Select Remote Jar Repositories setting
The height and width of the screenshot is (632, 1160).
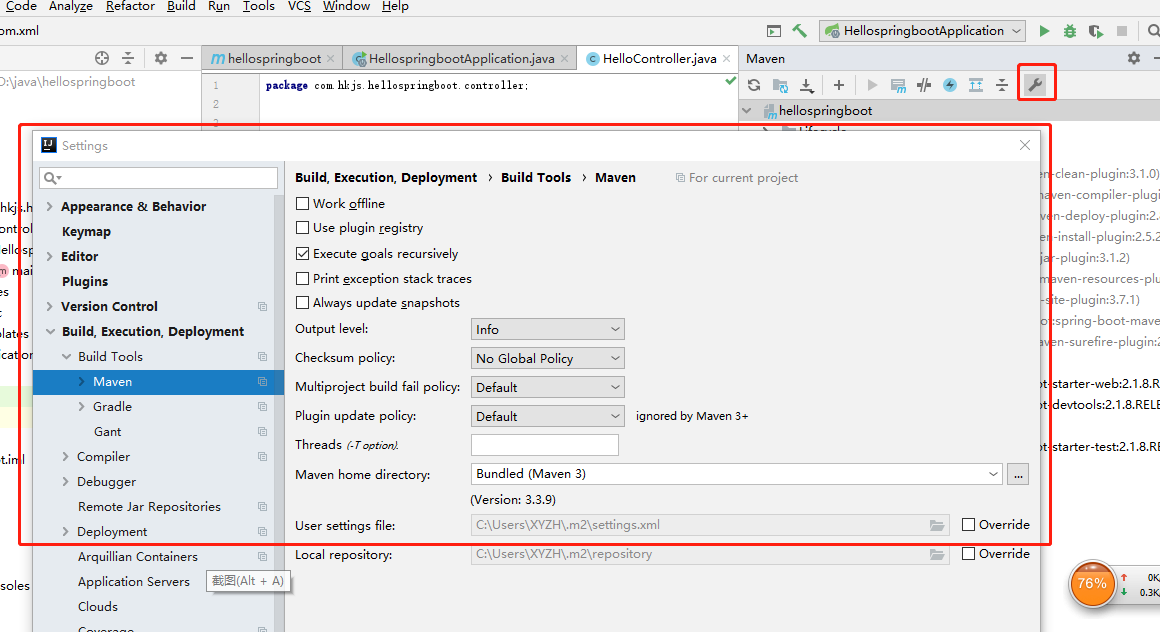149,507
